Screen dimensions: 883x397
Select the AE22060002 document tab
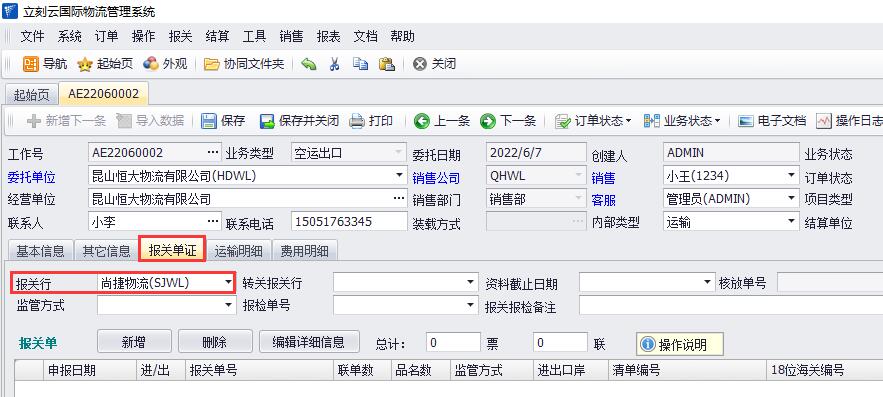[104, 94]
